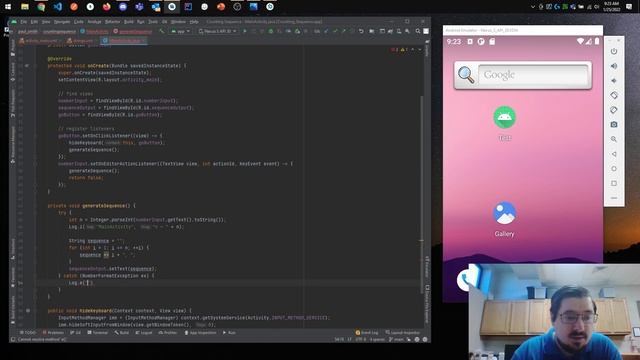This screenshot has height=360, width=640.
Task: Open the Problems tool window
Action: (x=53, y=333)
